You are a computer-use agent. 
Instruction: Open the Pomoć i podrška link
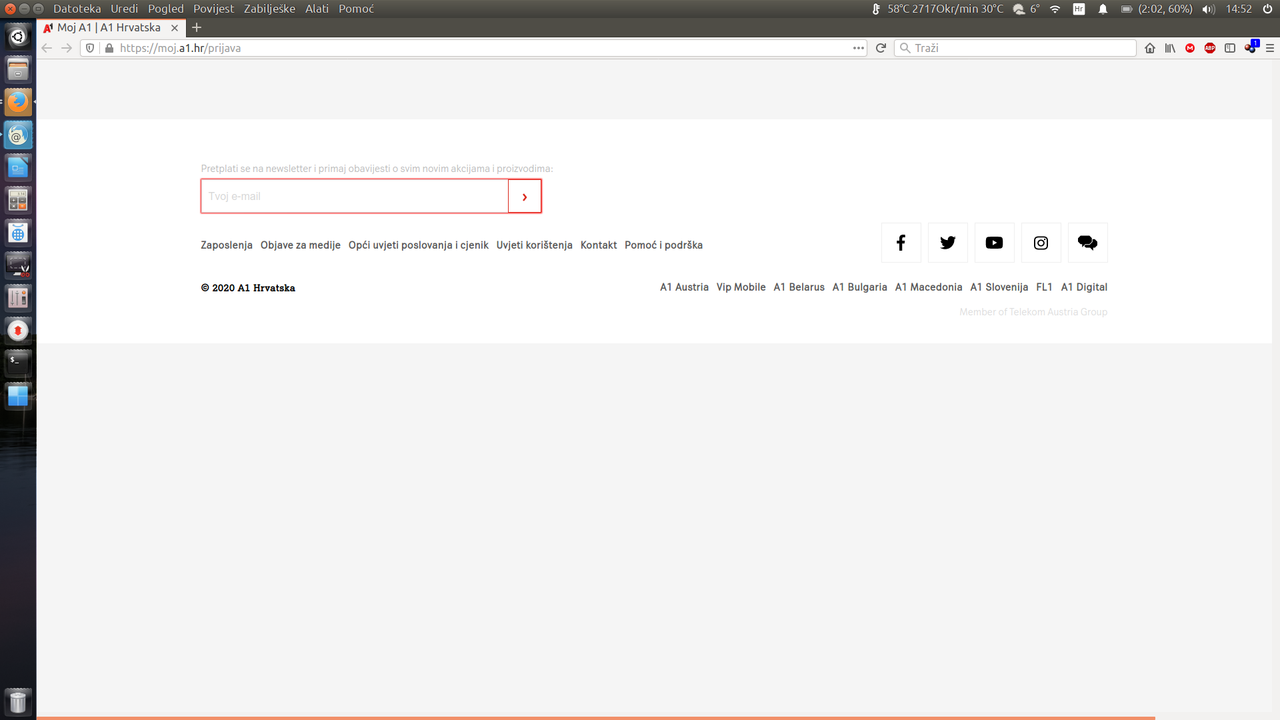(x=664, y=245)
